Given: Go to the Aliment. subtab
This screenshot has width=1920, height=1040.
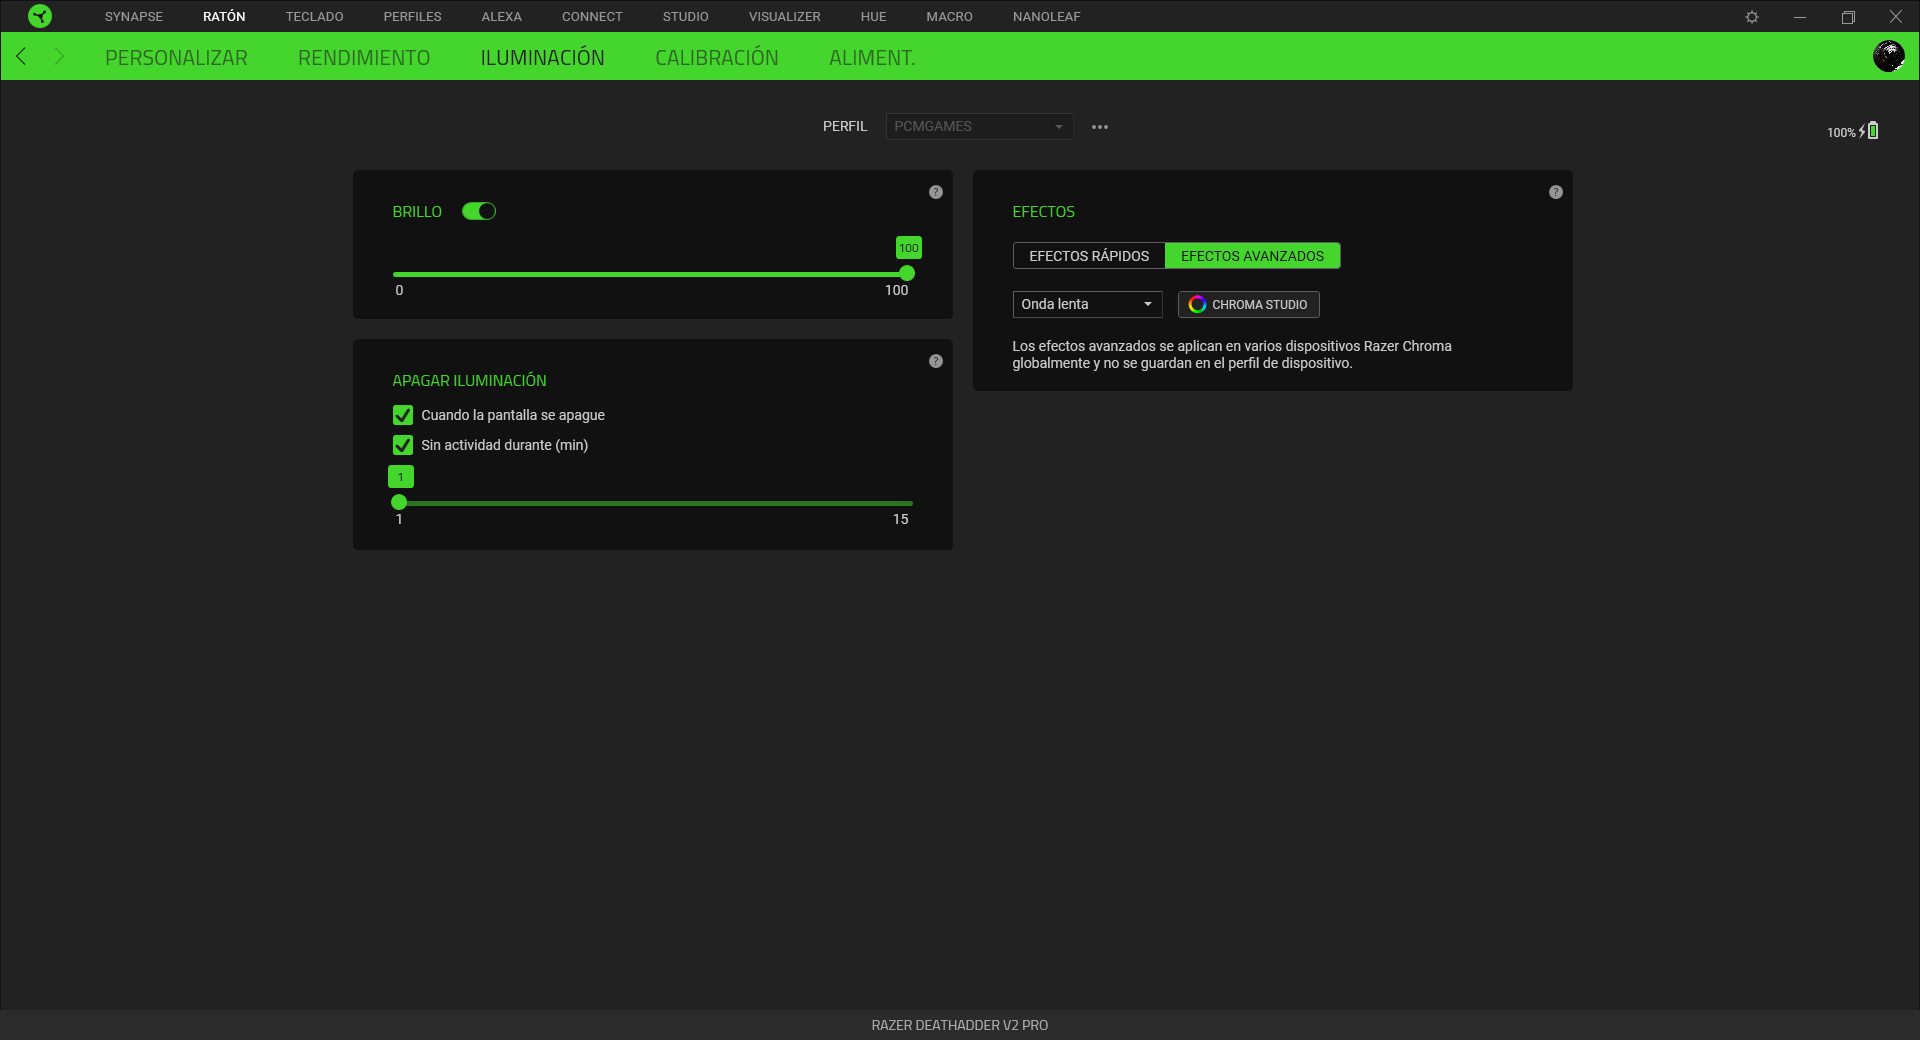Looking at the screenshot, I should click(872, 58).
